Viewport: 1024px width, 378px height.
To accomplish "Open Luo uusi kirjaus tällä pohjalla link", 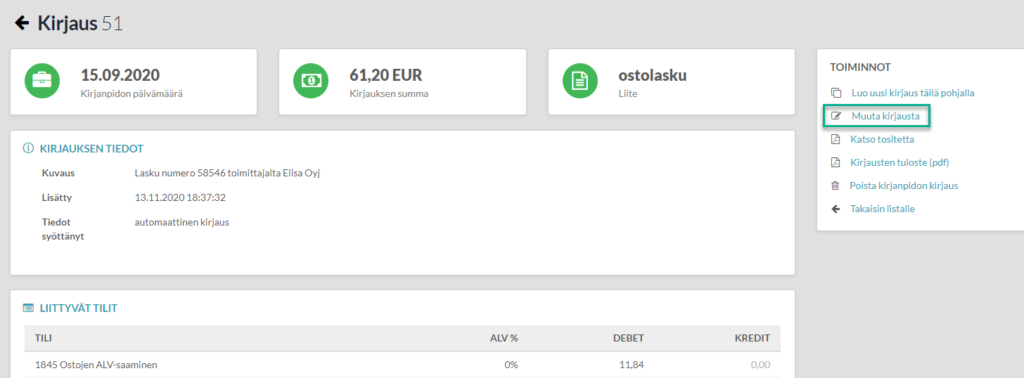I will 913,93.
